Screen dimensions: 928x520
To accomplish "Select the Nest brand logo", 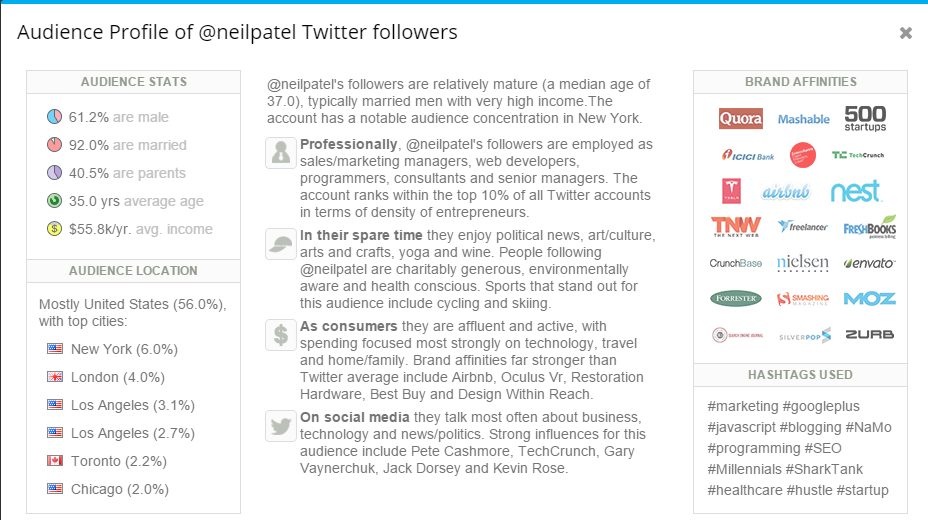I will (x=856, y=191).
